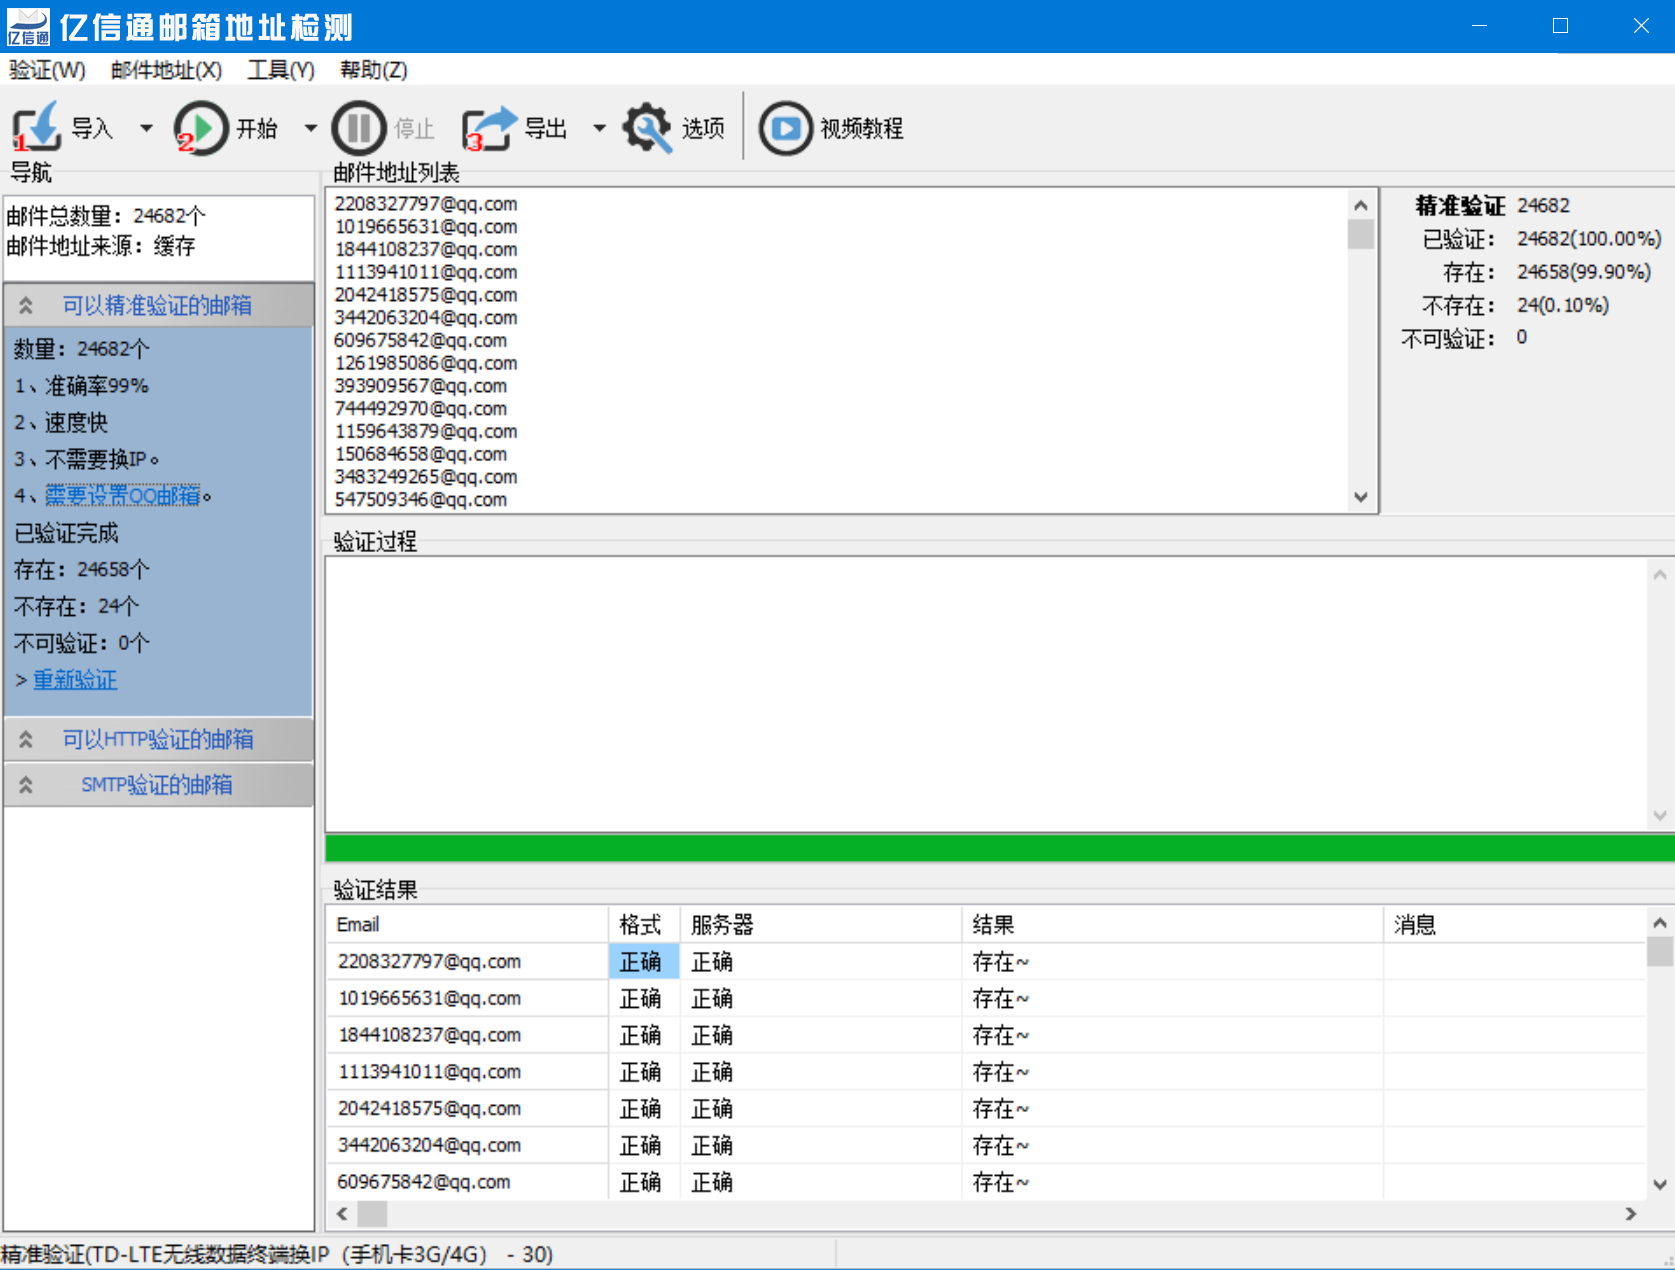1675x1270 pixels.
Task: Open the dropdown arrow next to 开始
Action: [x=310, y=128]
